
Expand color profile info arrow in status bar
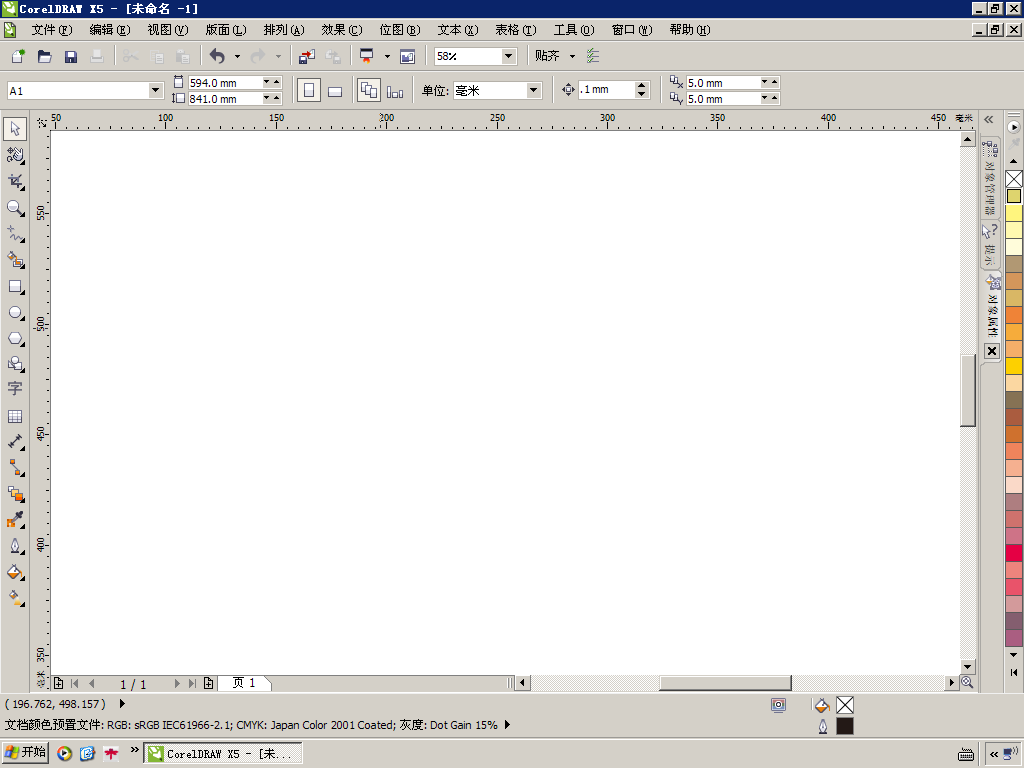[x=507, y=725]
